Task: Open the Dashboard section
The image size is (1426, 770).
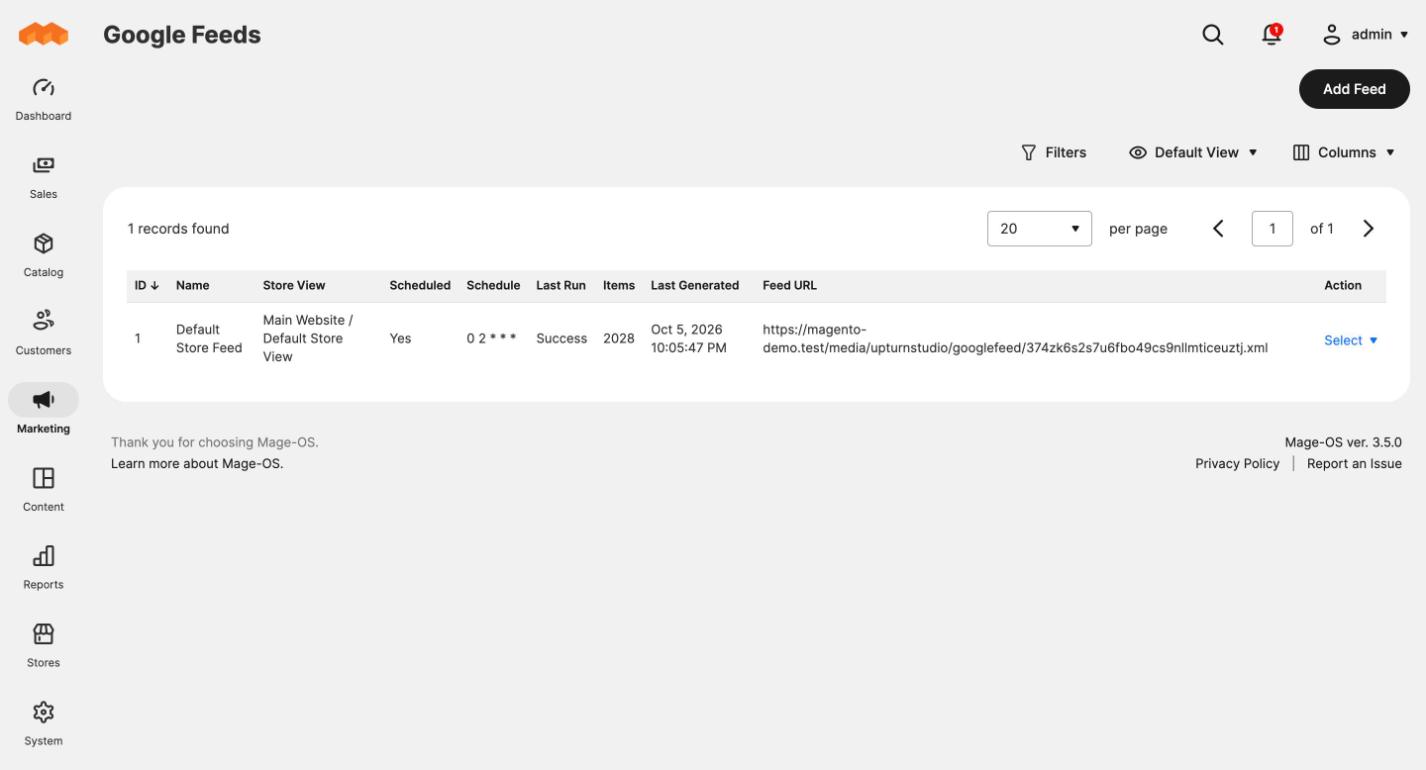Action: click(x=43, y=99)
